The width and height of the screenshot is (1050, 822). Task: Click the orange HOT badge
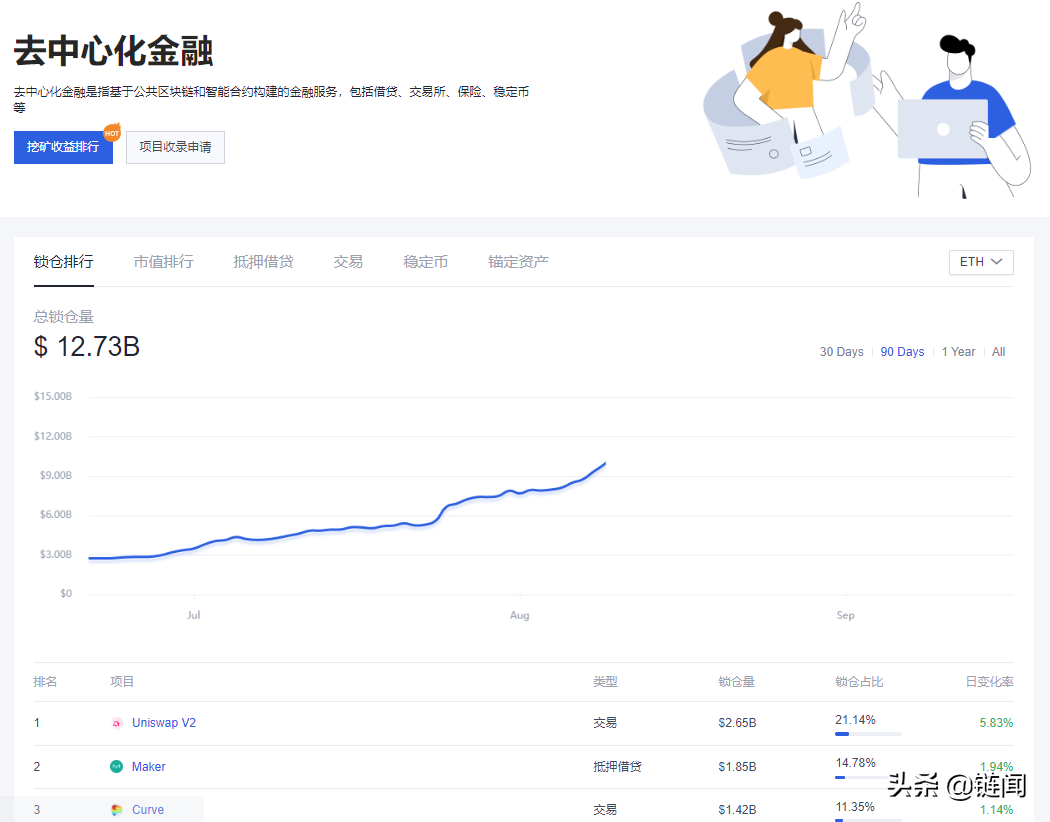pyautogui.click(x=112, y=133)
